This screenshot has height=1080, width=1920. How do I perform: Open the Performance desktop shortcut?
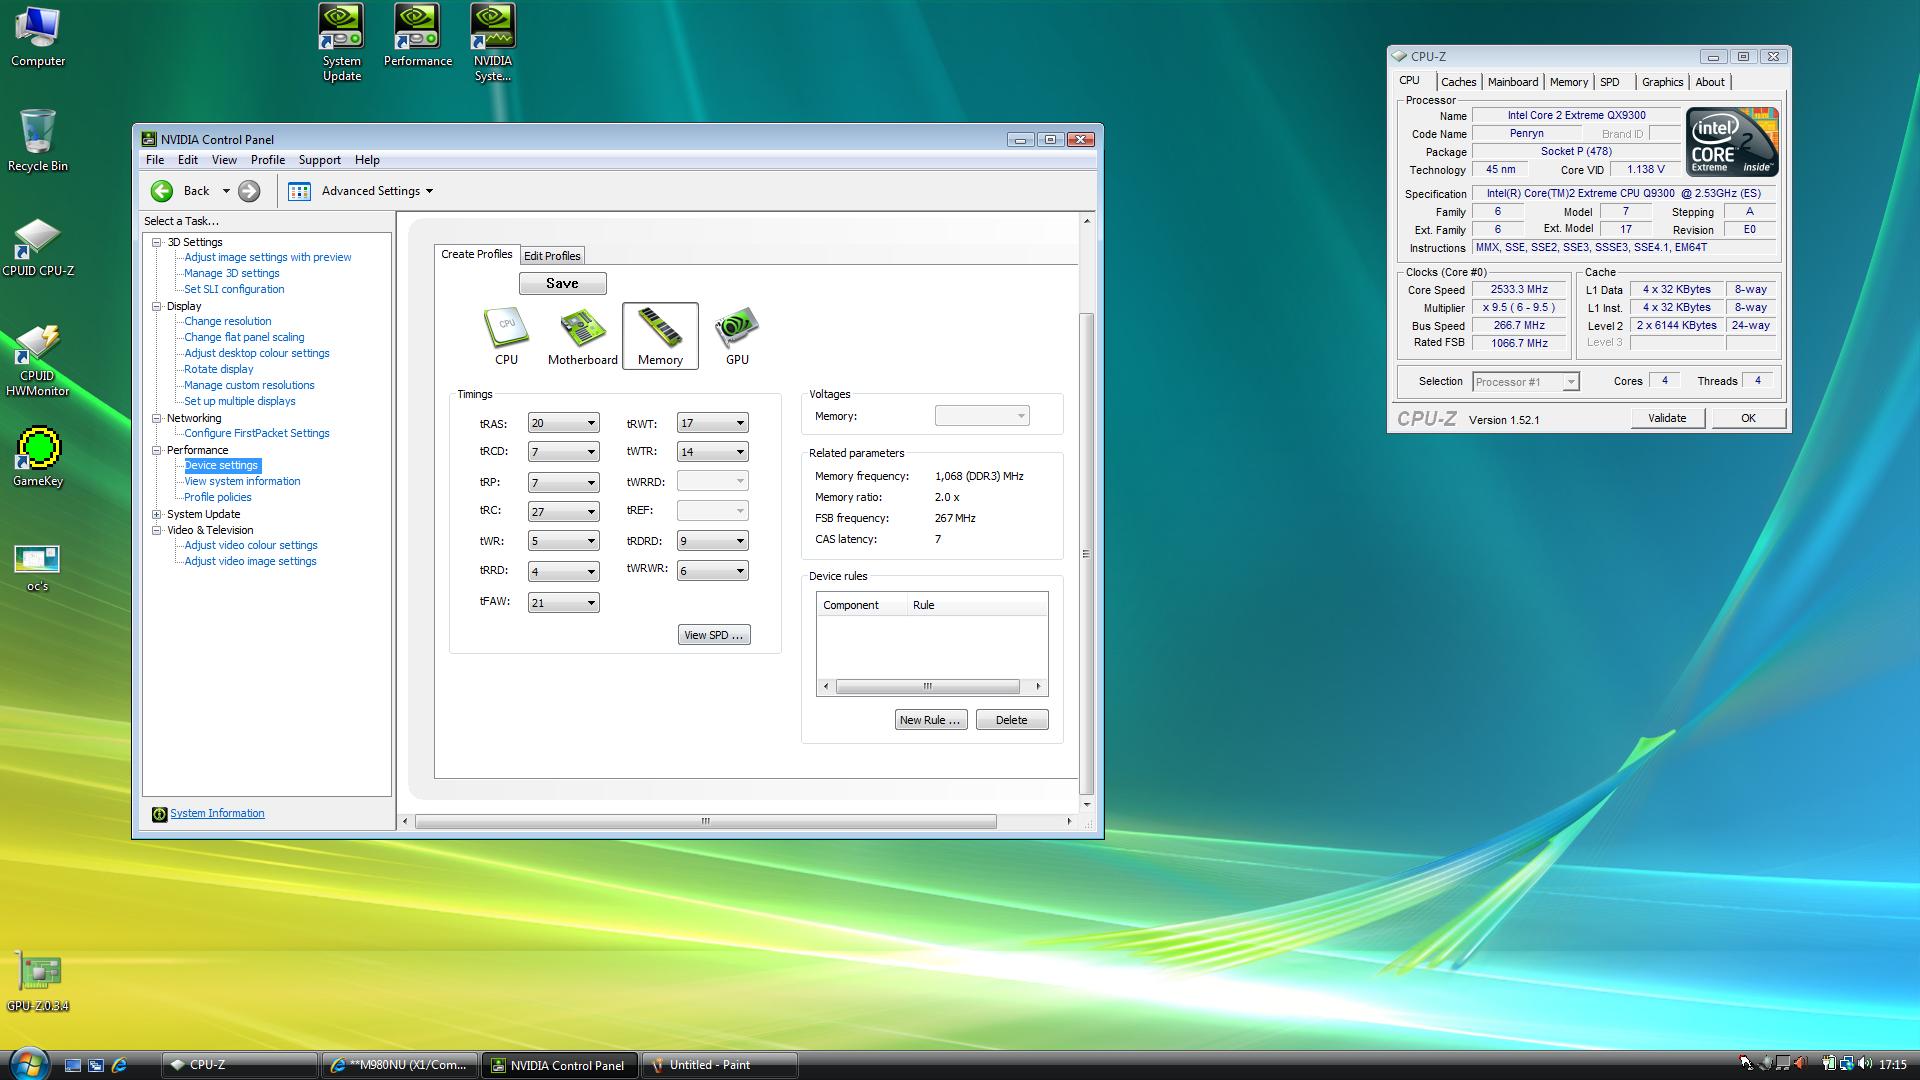pyautogui.click(x=417, y=36)
